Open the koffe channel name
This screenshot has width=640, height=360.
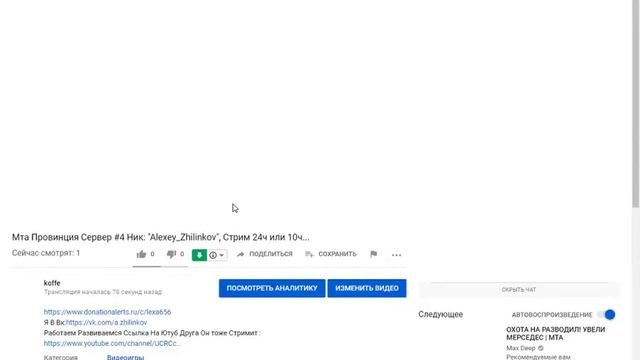(52, 283)
